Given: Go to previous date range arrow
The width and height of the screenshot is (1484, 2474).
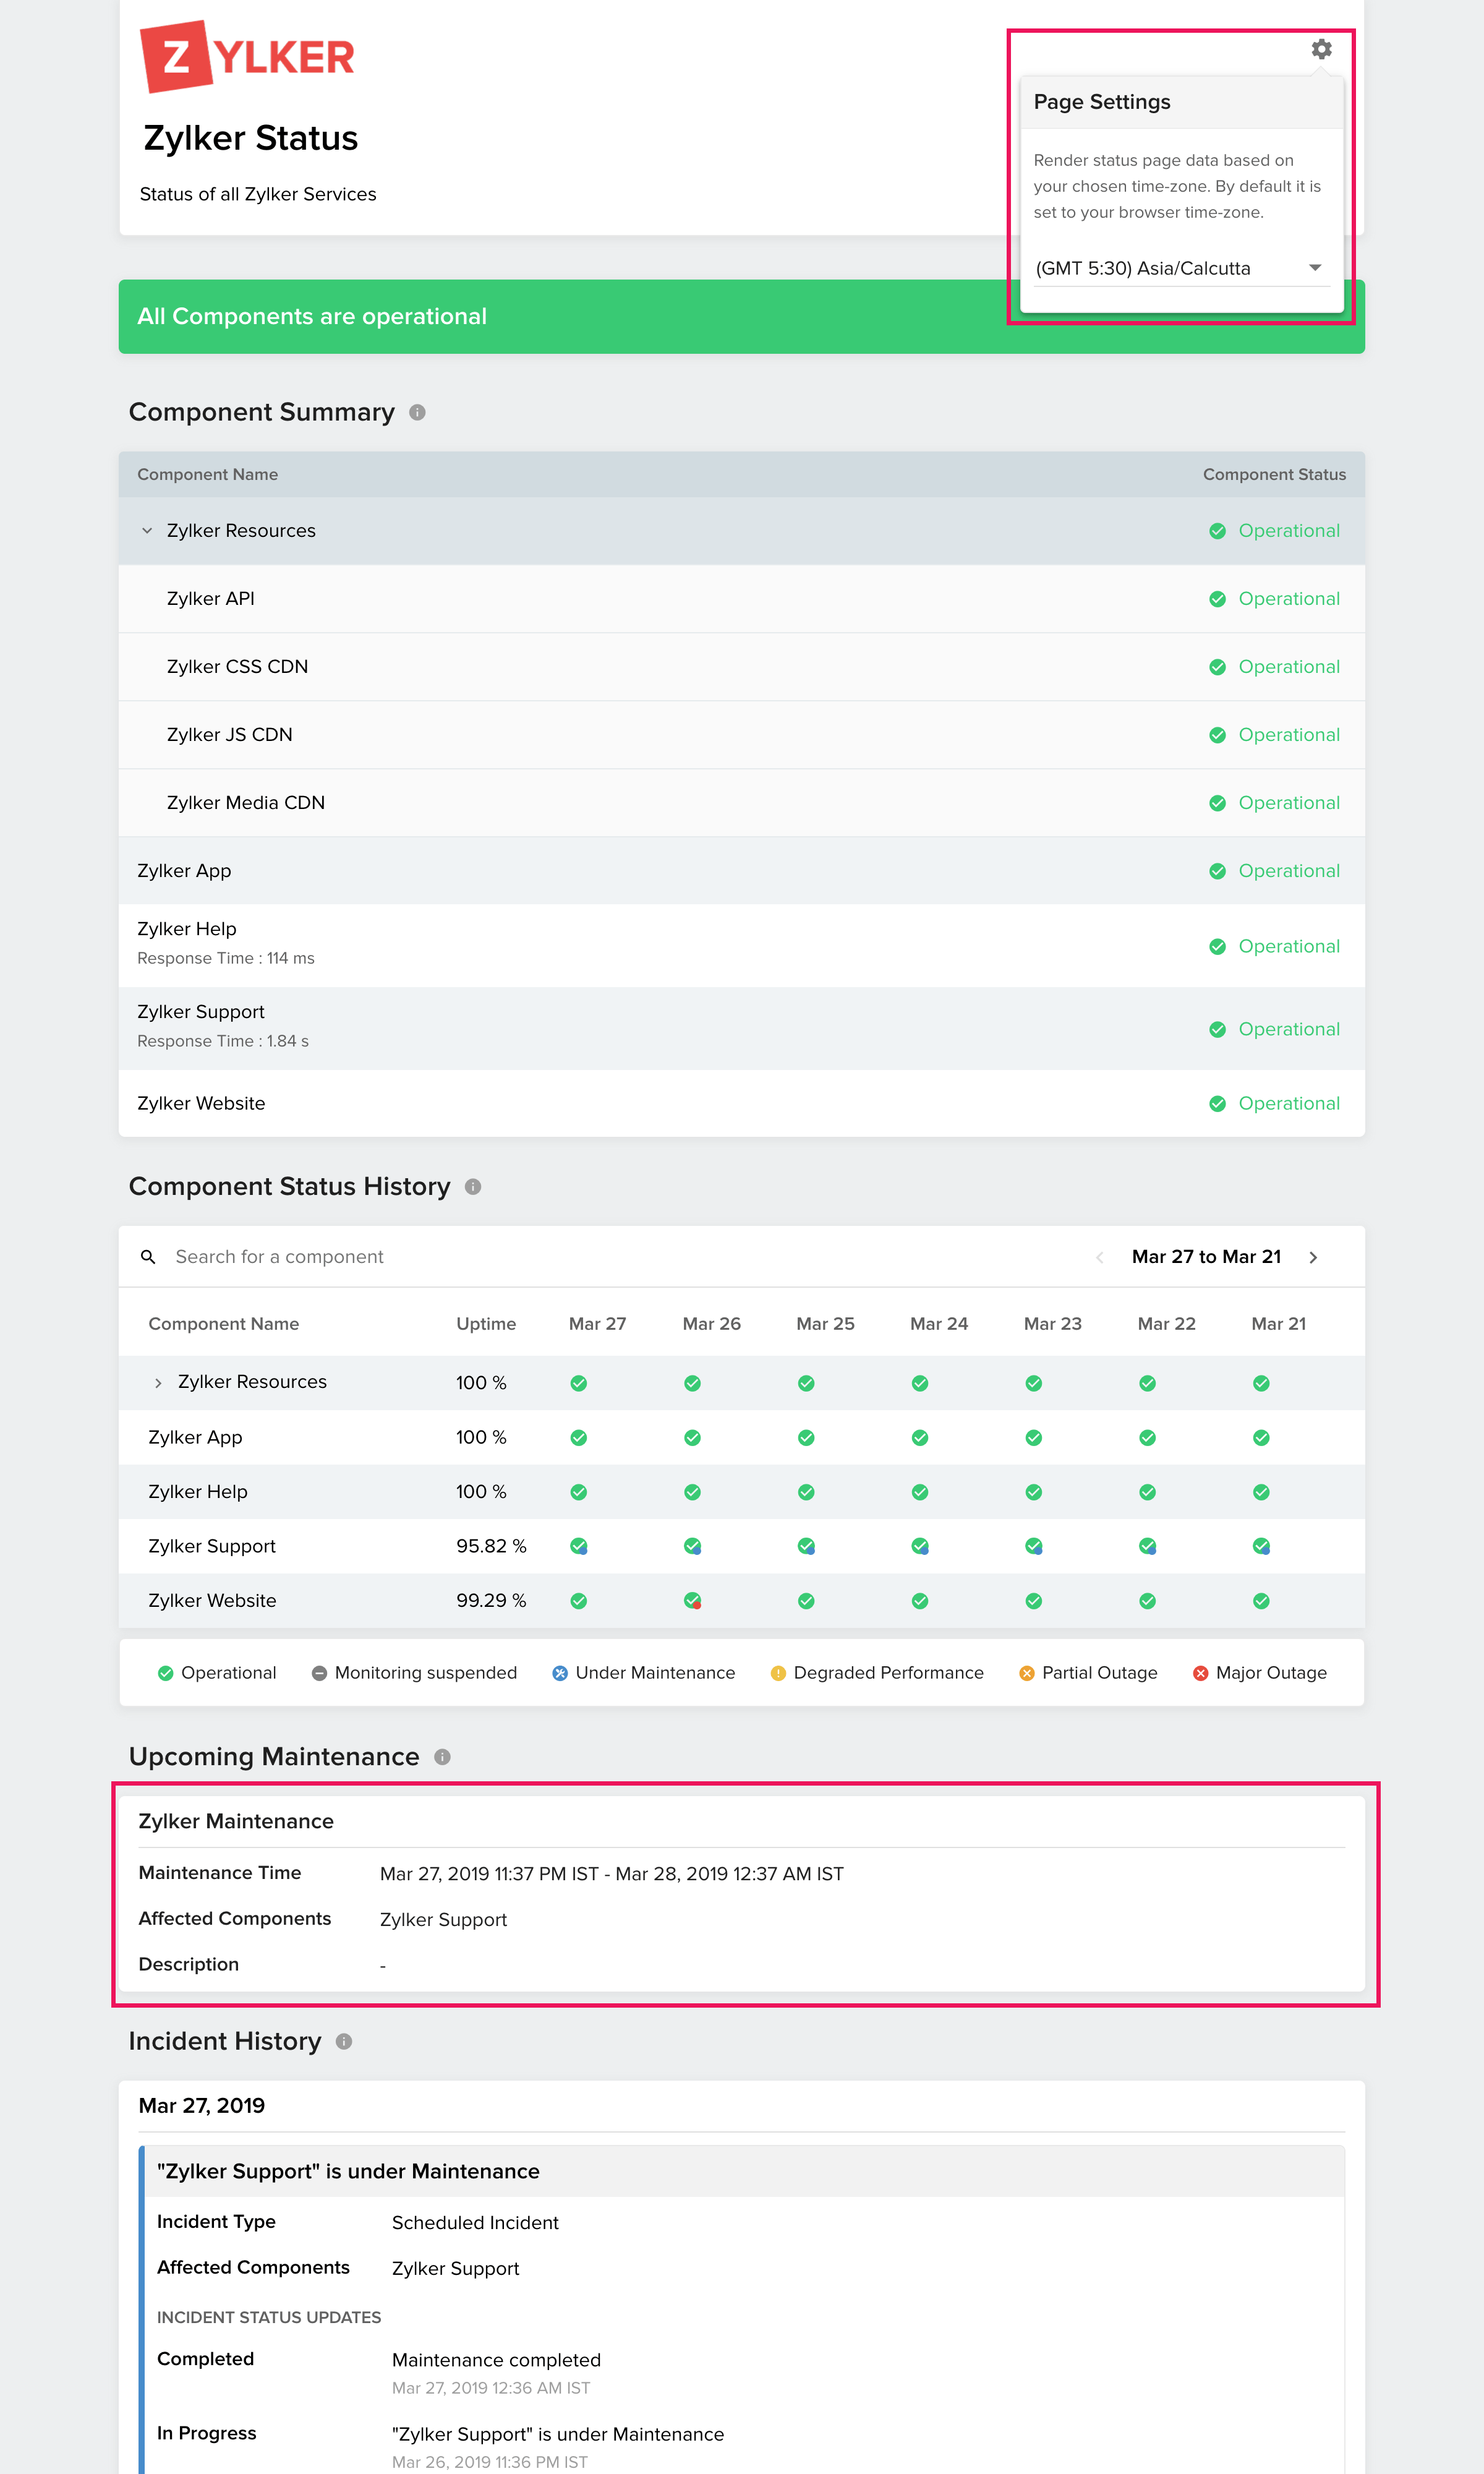Looking at the screenshot, I should 1099,1257.
